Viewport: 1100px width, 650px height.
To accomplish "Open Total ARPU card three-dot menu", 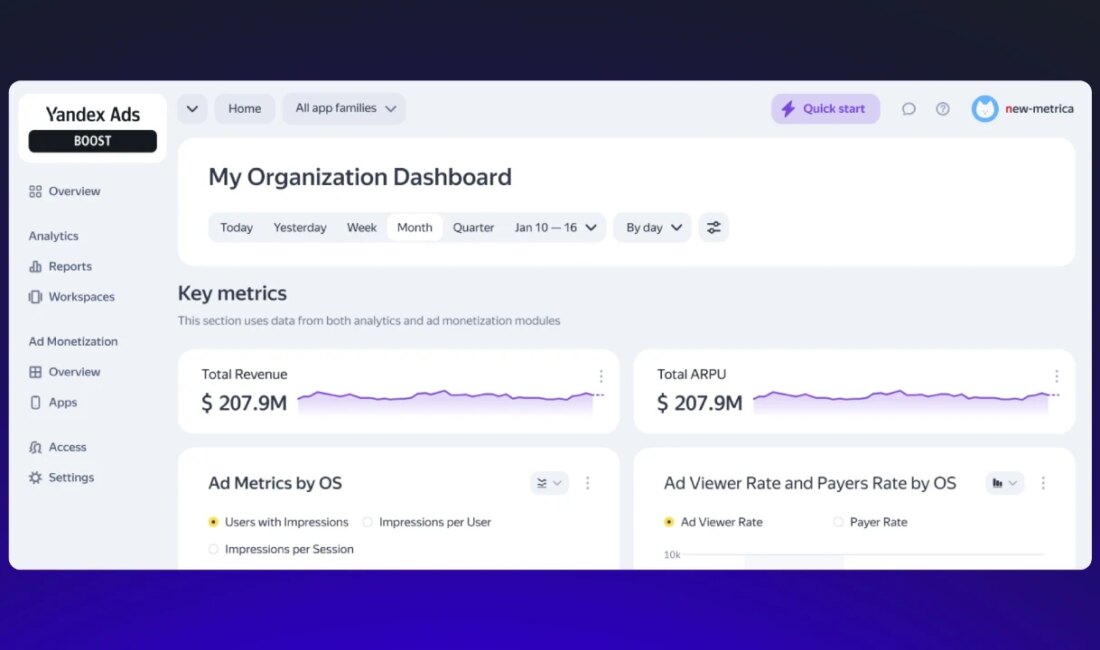I will (1056, 376).
